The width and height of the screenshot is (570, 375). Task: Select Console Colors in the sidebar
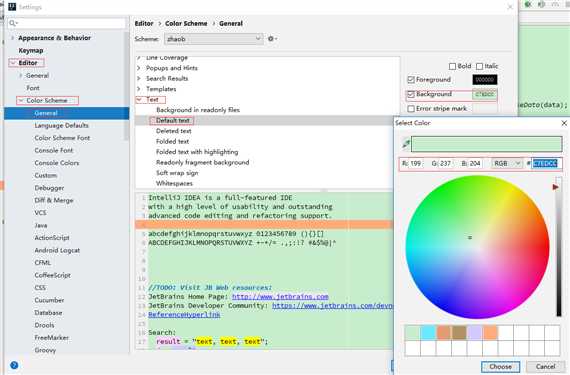[57, 163]
